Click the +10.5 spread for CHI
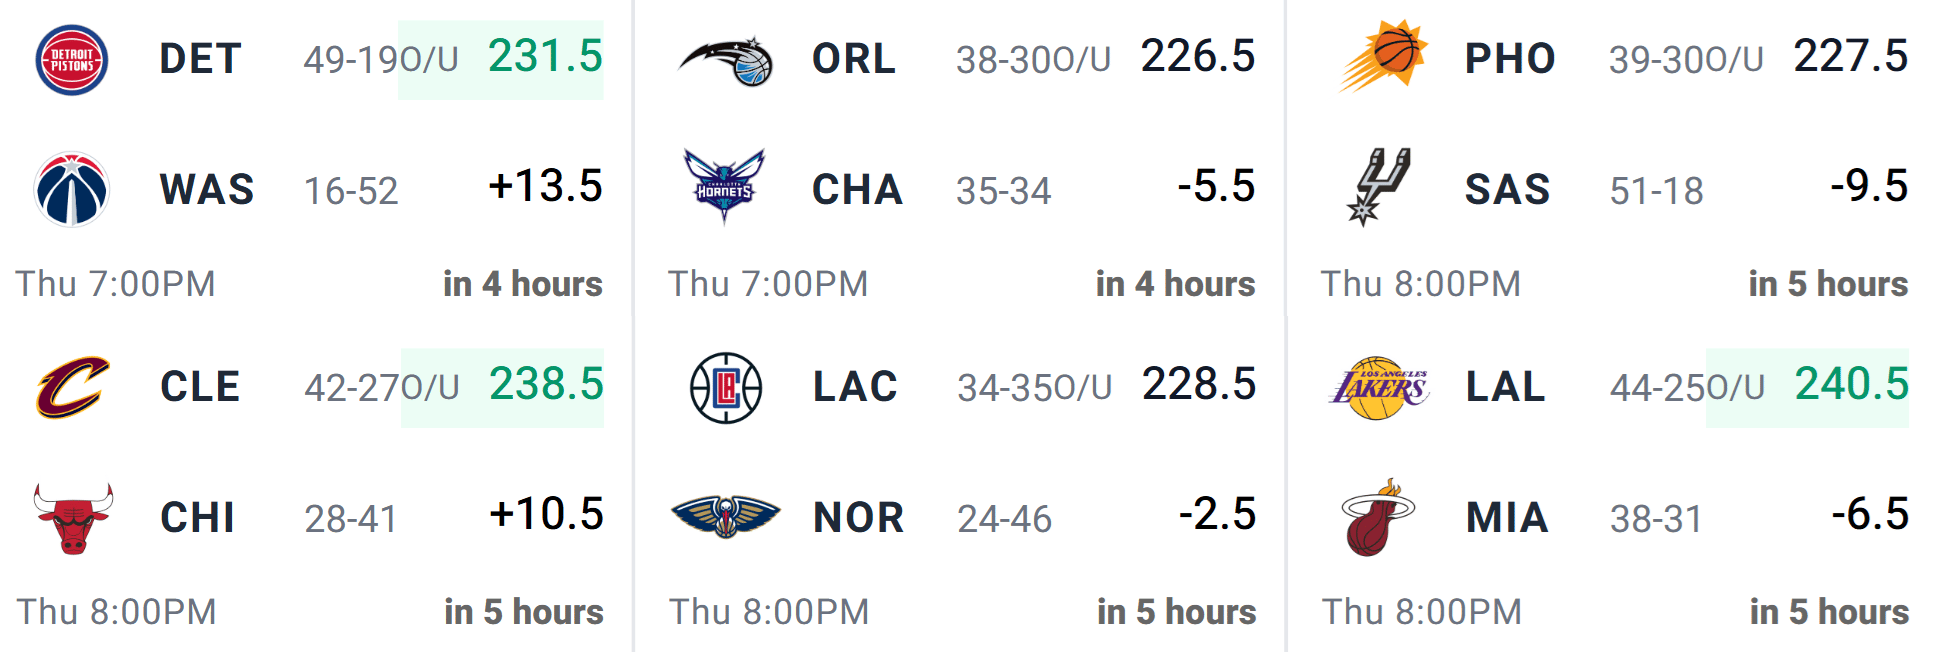This screenshot has height=654, width=1936. point(546,515)
